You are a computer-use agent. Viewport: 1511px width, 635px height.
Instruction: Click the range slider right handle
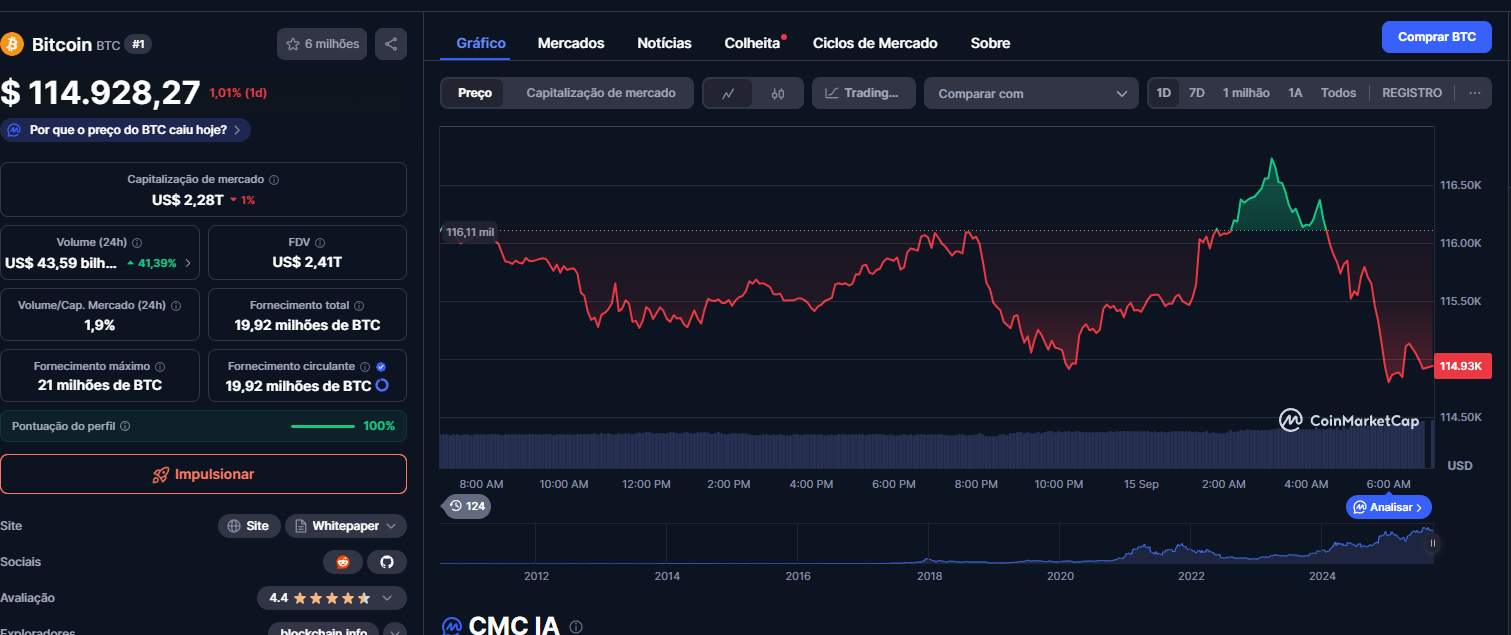(x=1433, y=544)
